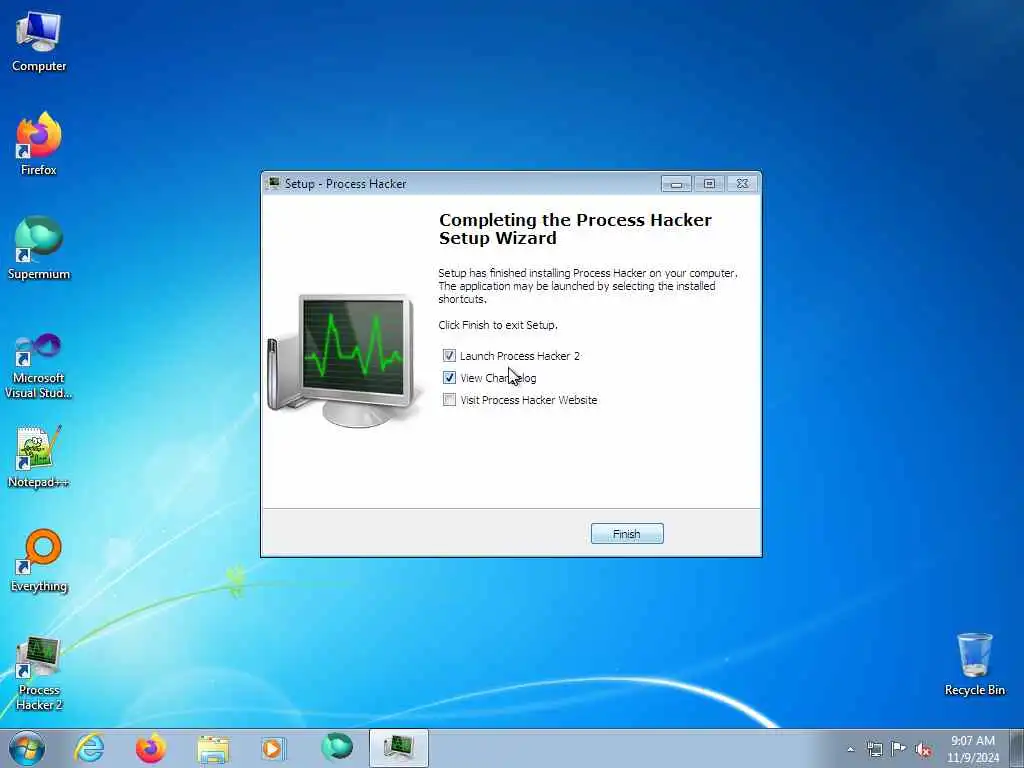Click the Finish button
Viewport: 1024px width, 768px height.
click(x=627, y=534)
